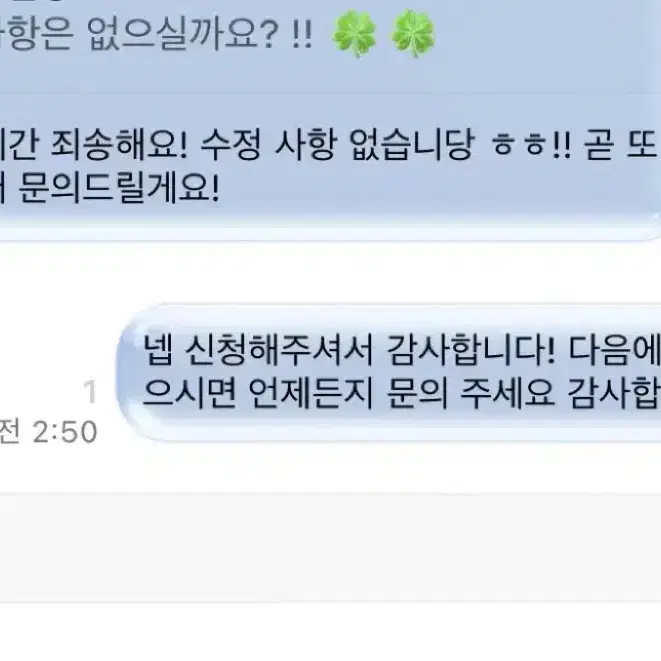Click the 죄송해요! text in the received message

119,145
